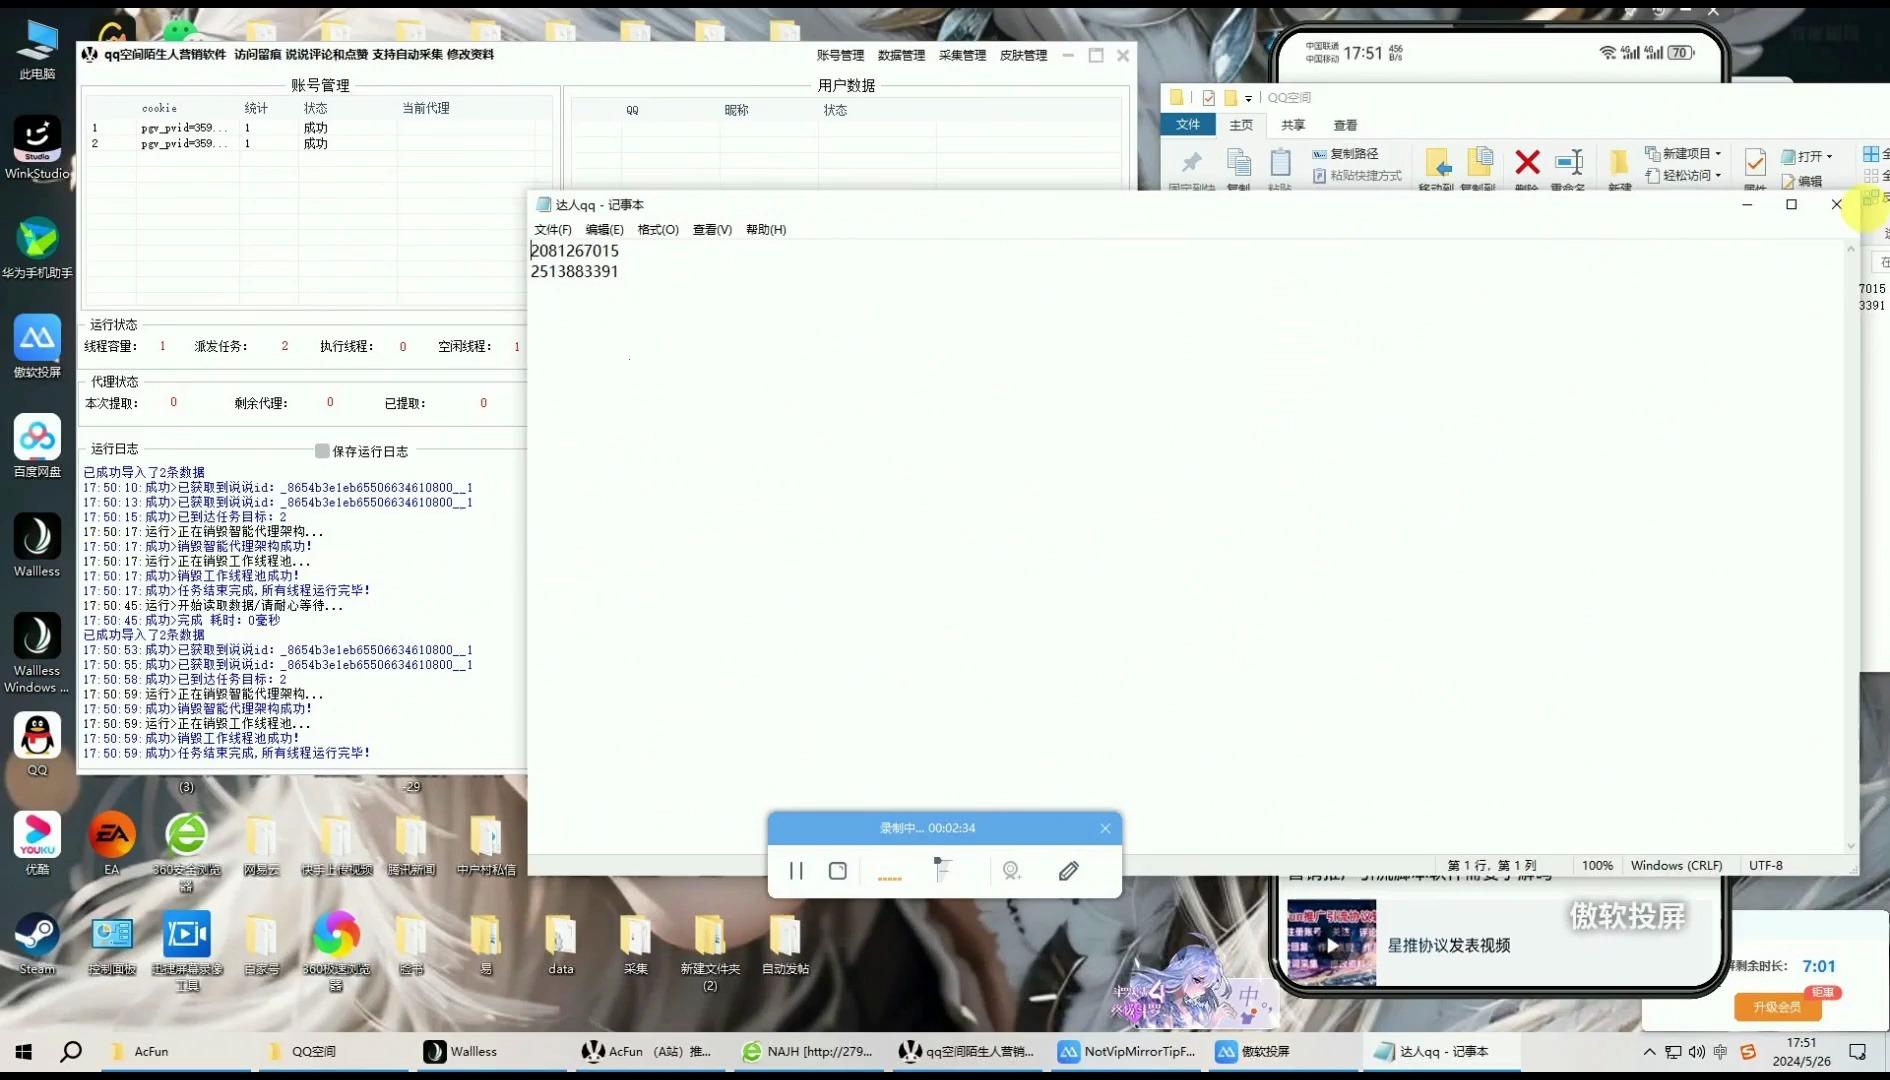Open Notepad's 帮助(H) menu

[x=766, y=229]
